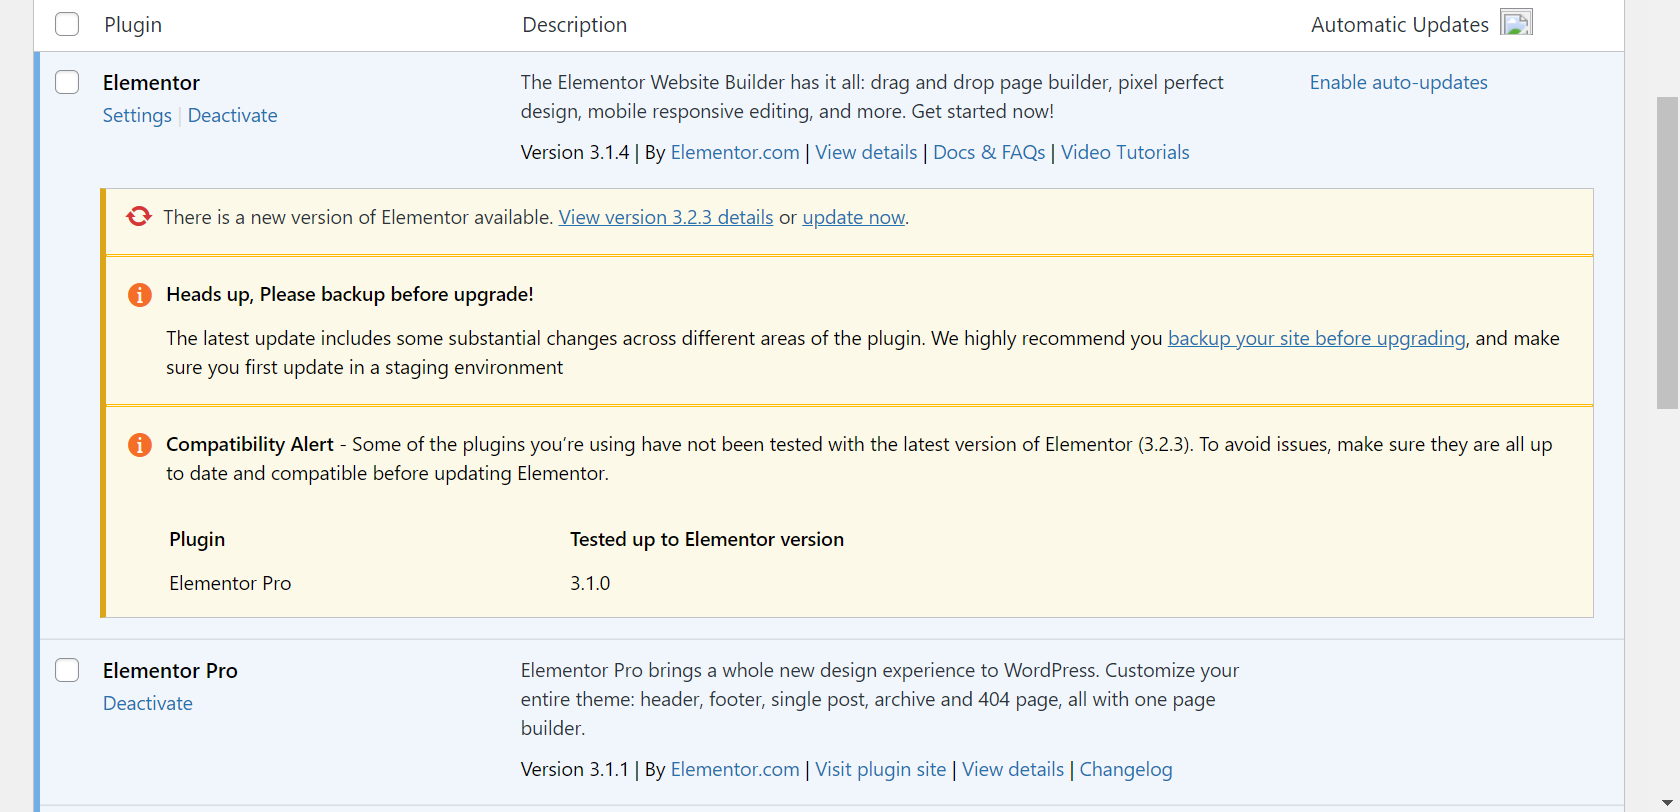Click the Description column header
1680x812 pixels.
point(575,24)
